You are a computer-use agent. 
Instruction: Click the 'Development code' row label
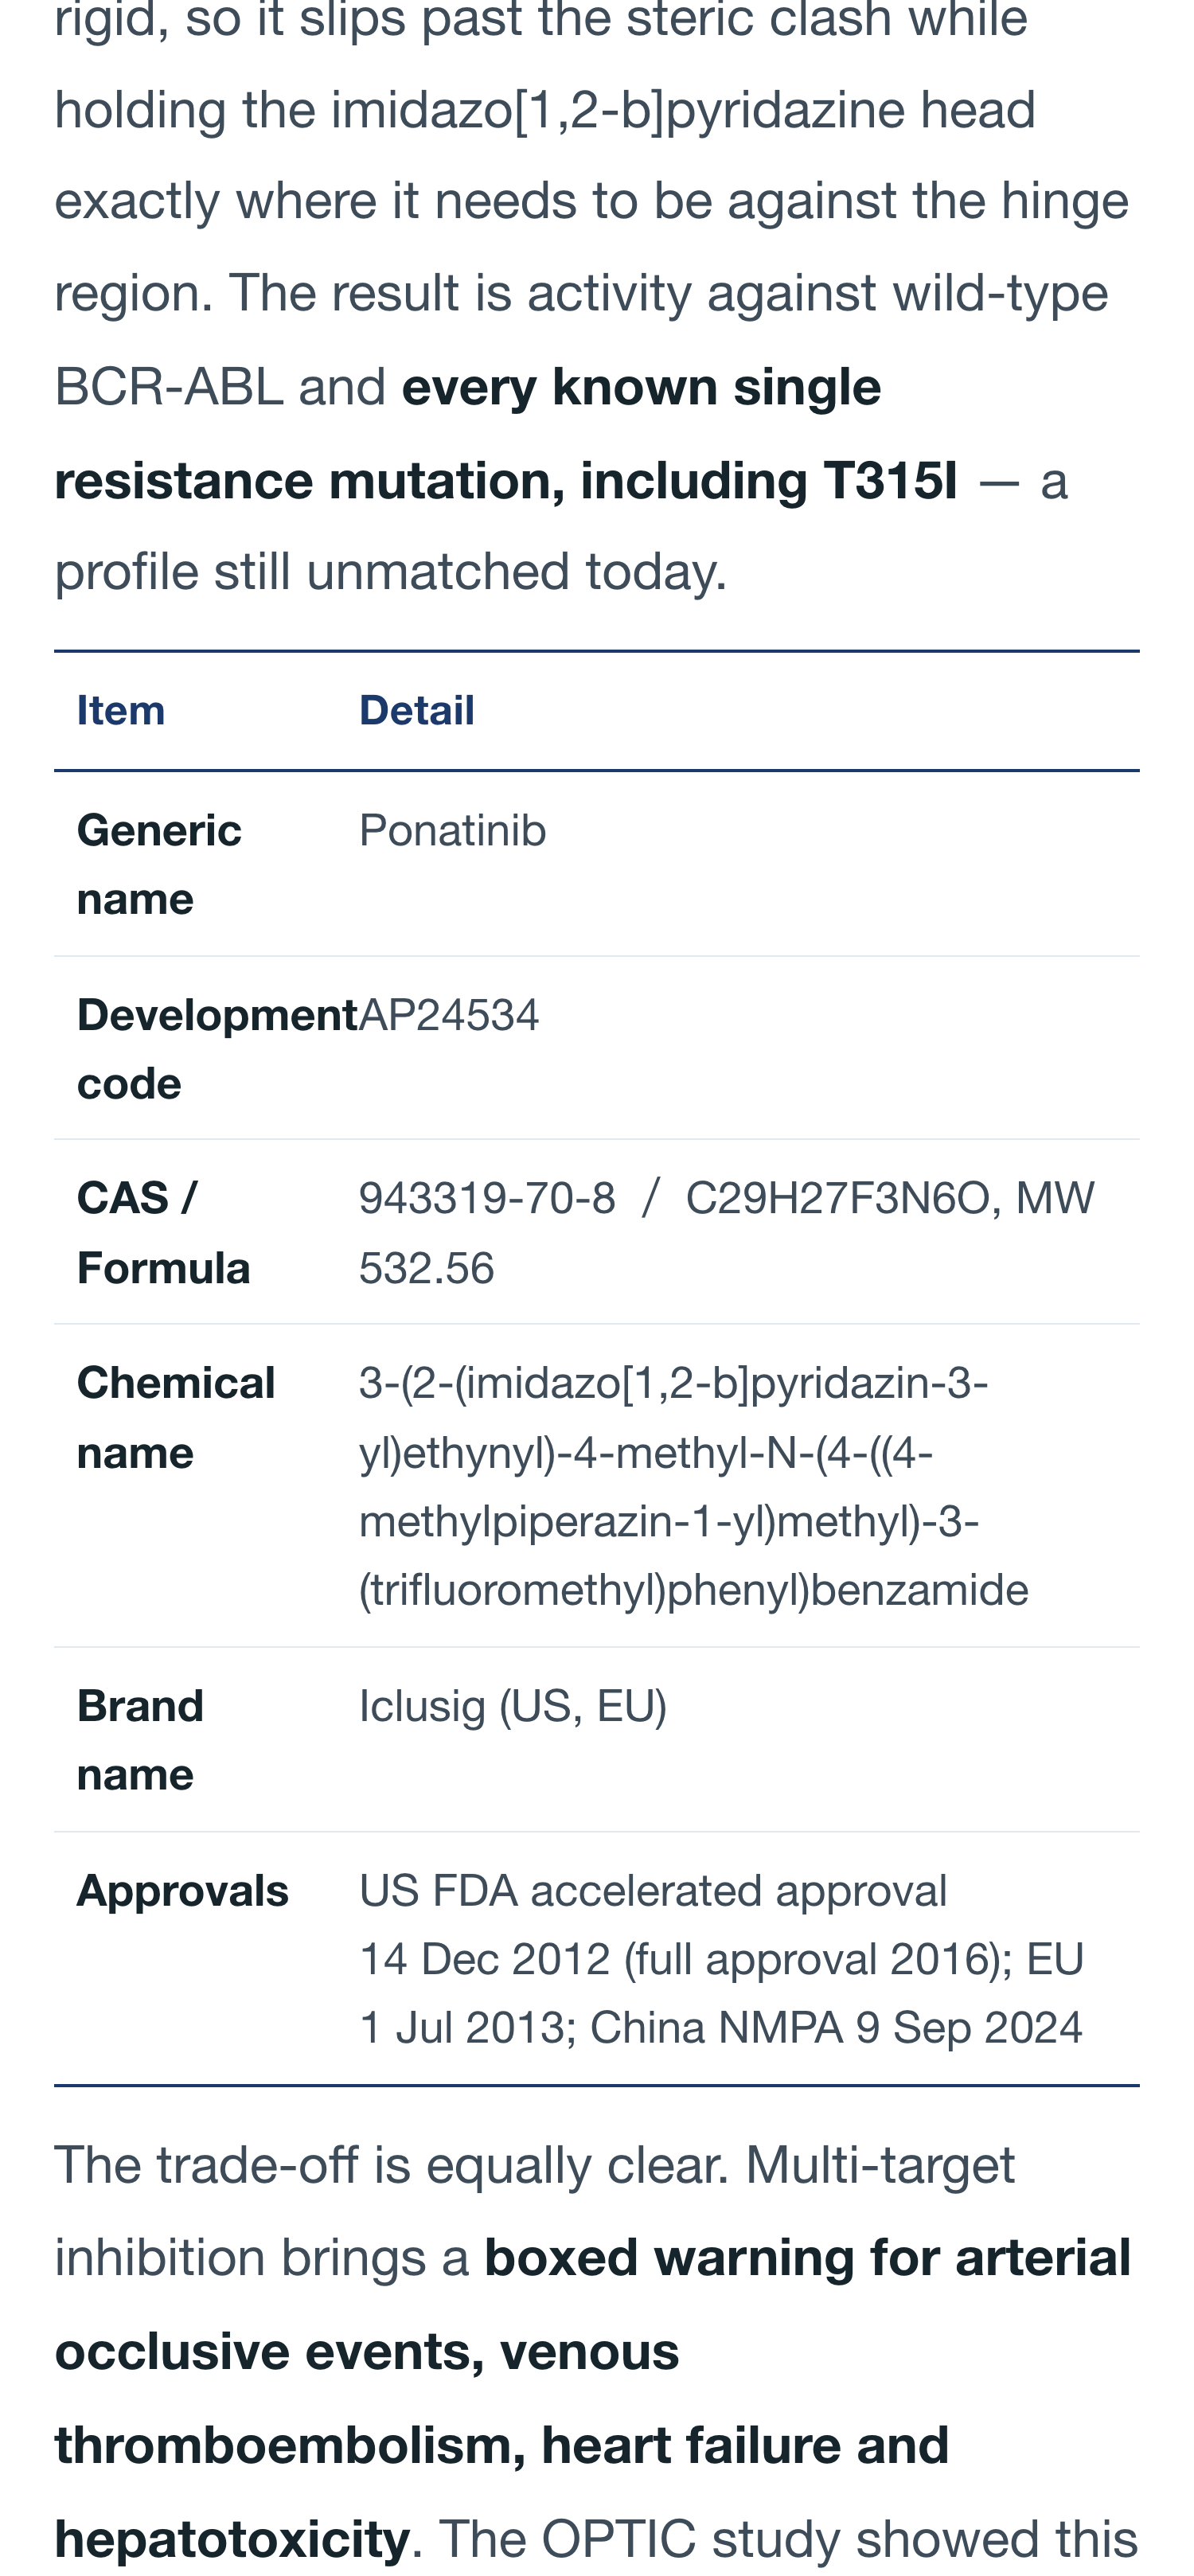click(x=217, y=1049)
